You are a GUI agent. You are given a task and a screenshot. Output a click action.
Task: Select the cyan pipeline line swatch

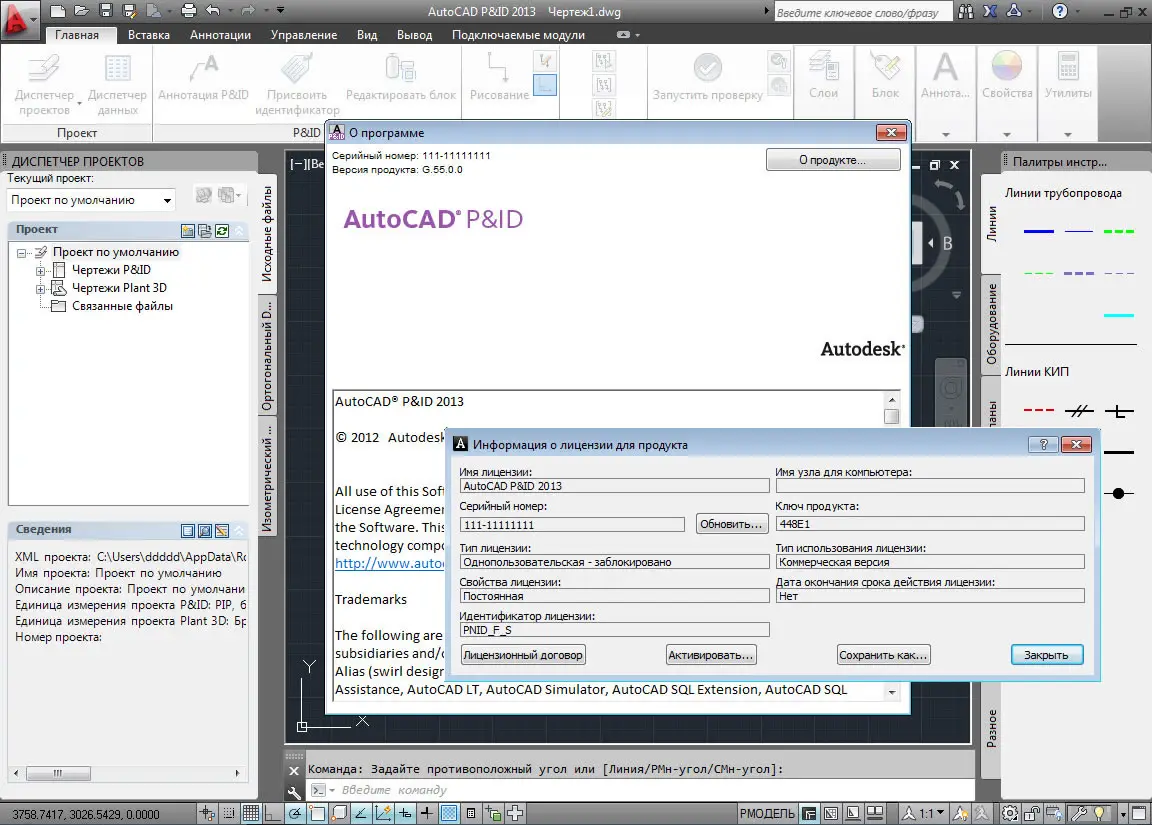click(1119, 316)
